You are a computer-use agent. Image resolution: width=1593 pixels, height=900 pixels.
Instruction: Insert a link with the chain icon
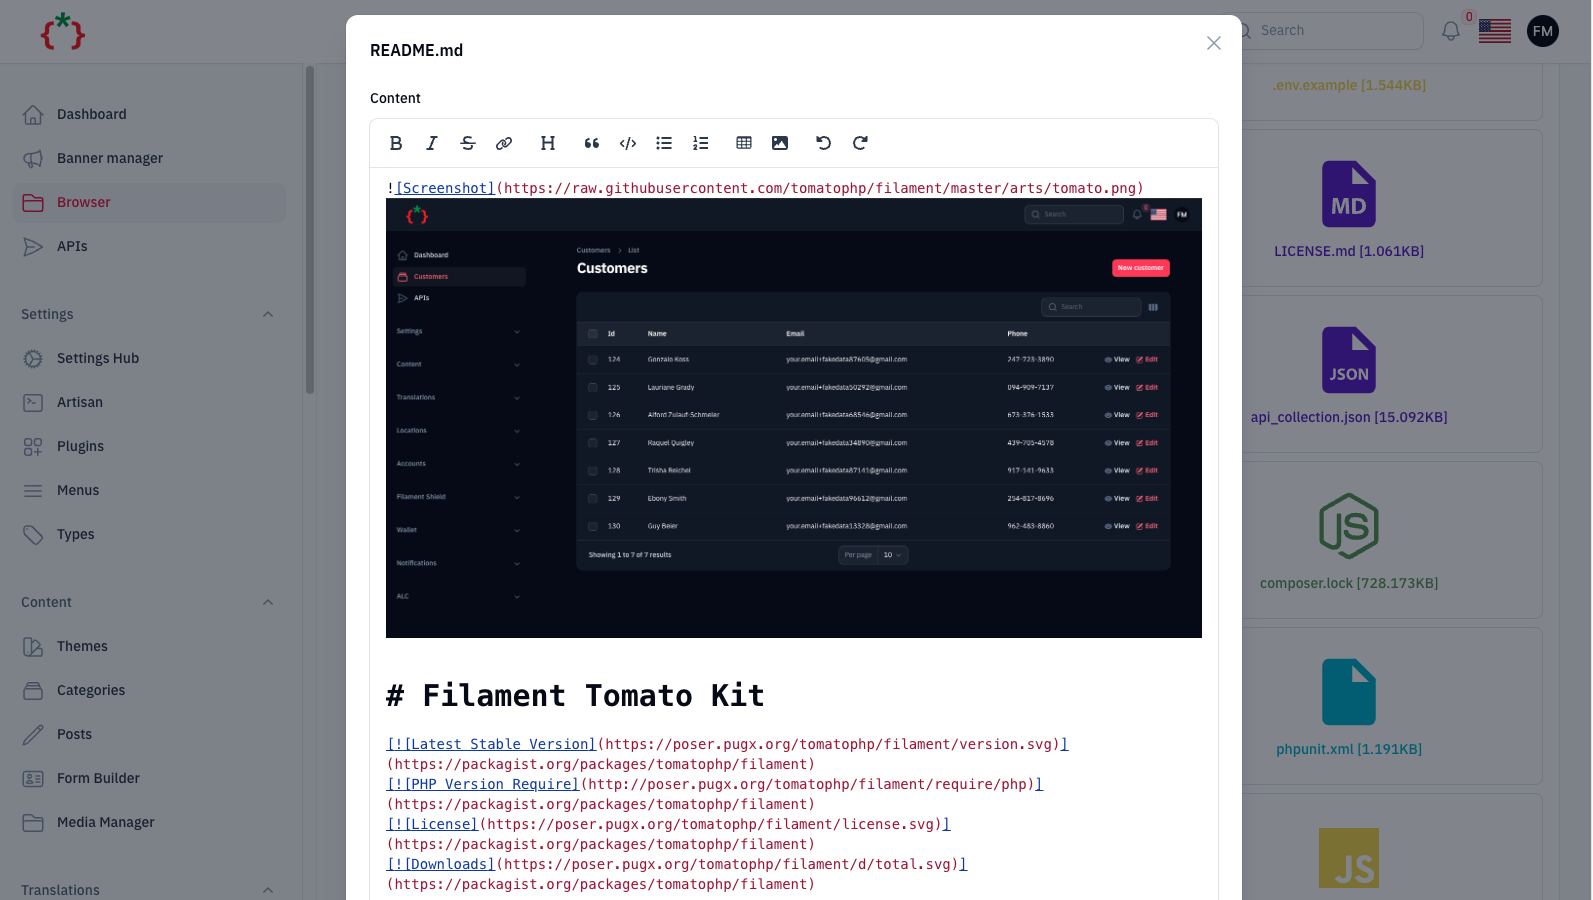(504, 143)
